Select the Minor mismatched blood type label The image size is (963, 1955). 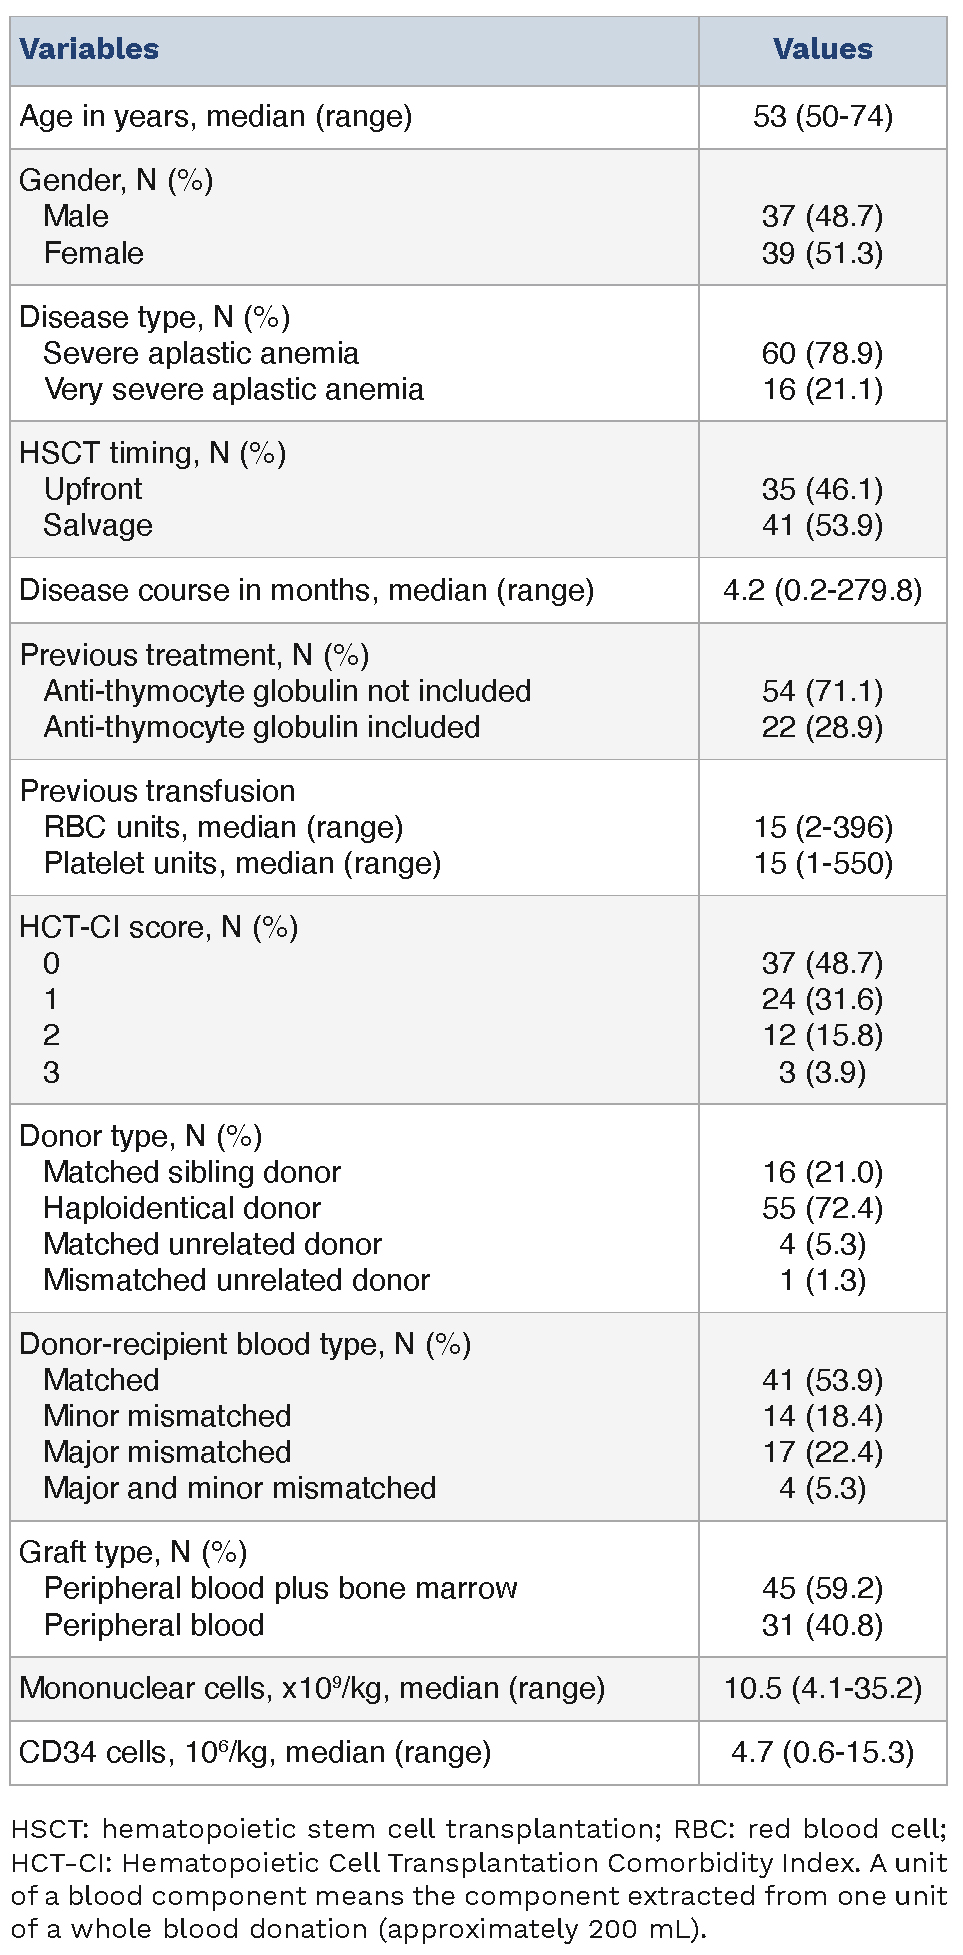pos(167,1416)
